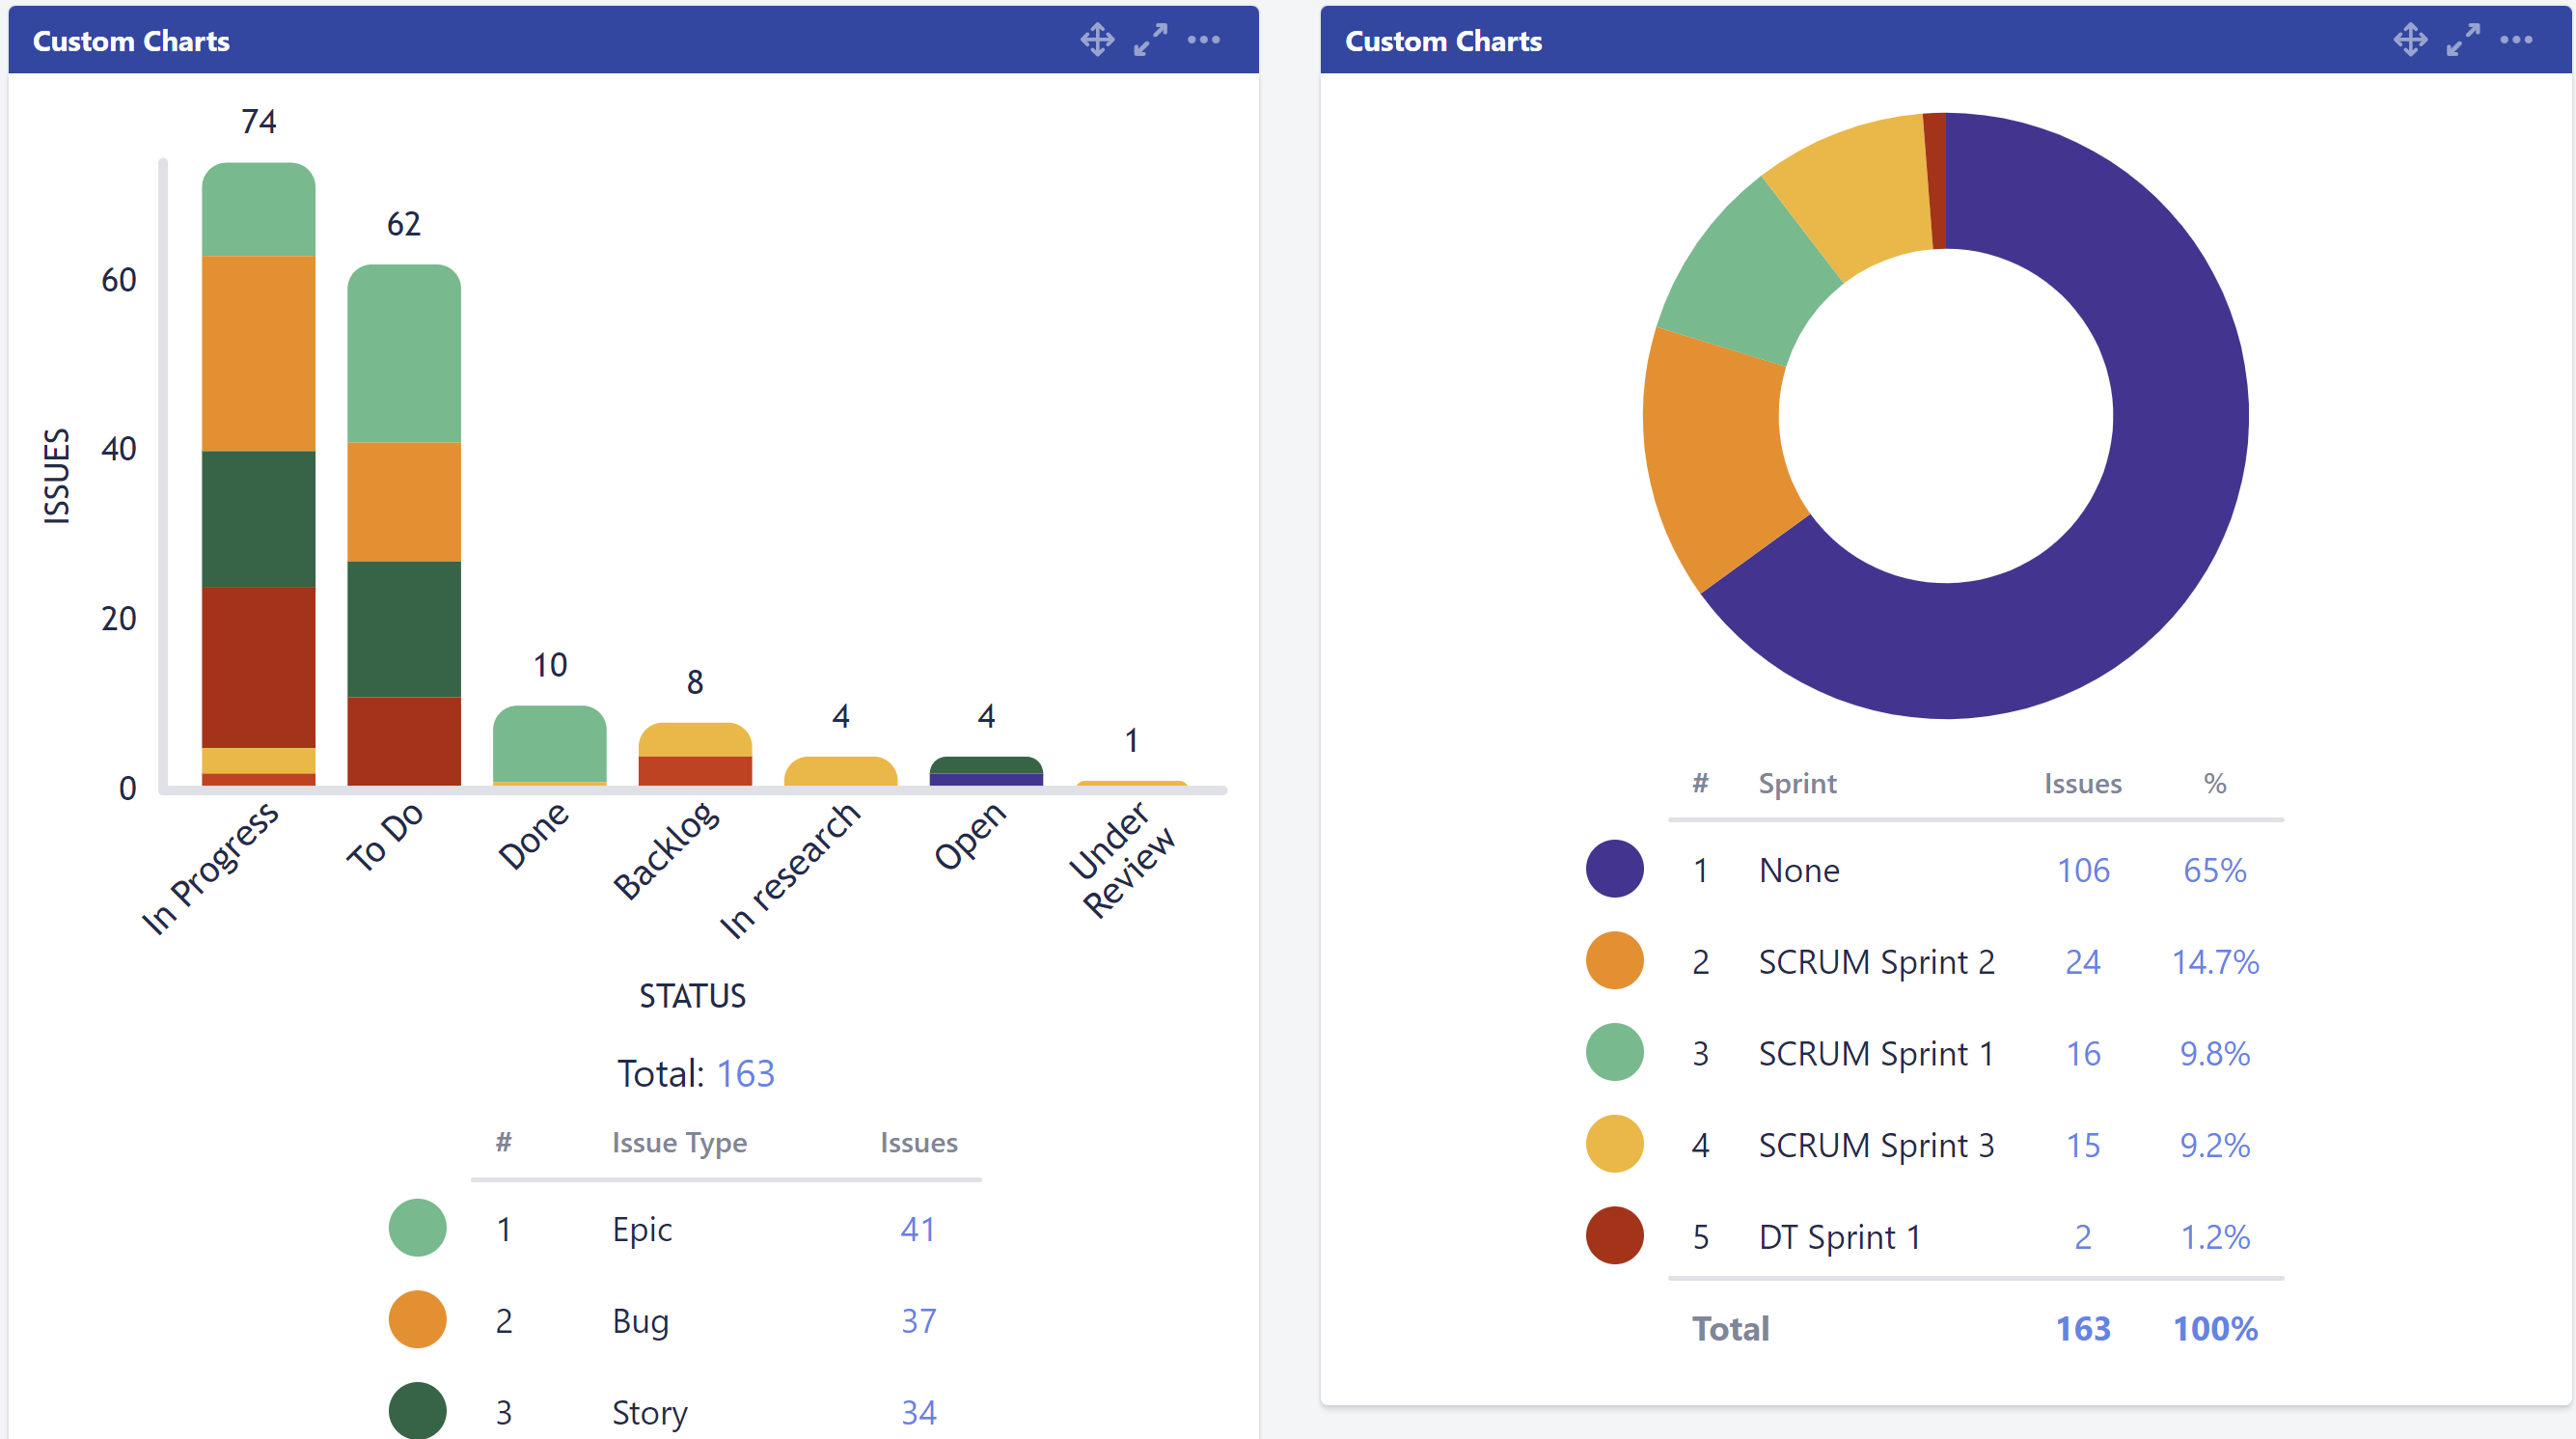Click the In Progress bar in the chart
Screen dimensions: 2576x1439
point(259,480)
